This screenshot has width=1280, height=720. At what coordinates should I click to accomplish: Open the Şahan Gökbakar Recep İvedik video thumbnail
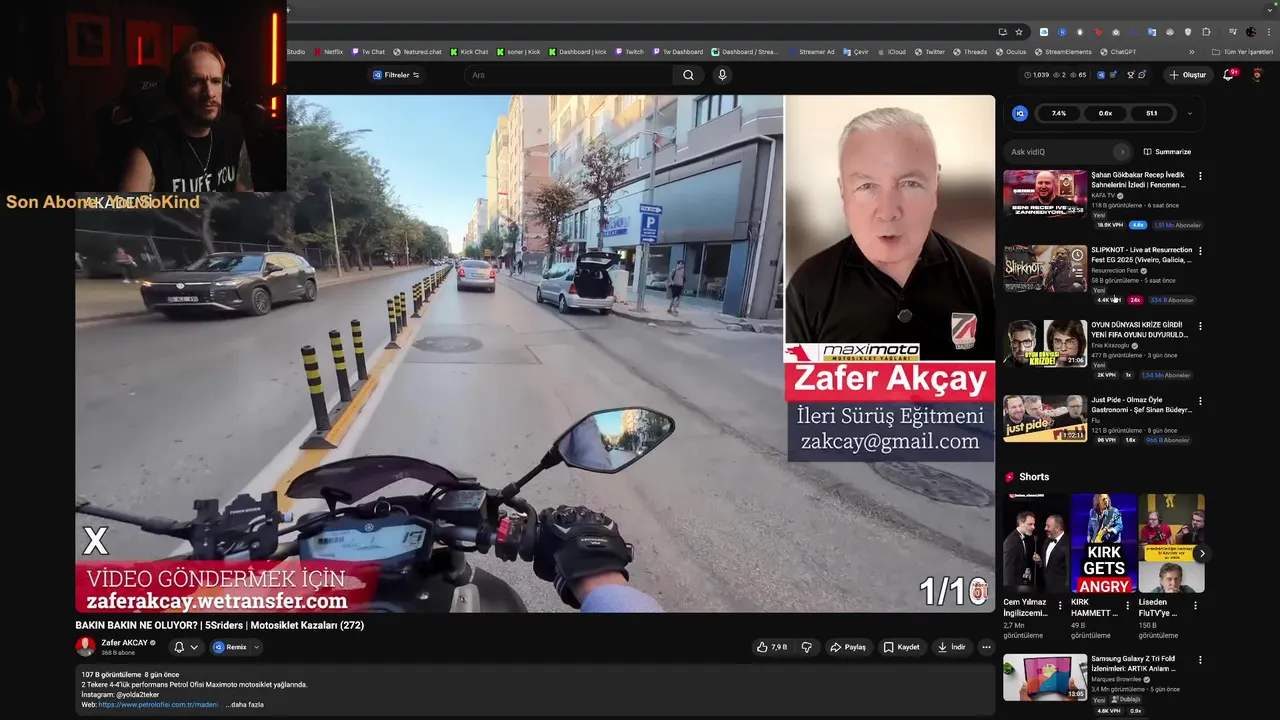1045,193
